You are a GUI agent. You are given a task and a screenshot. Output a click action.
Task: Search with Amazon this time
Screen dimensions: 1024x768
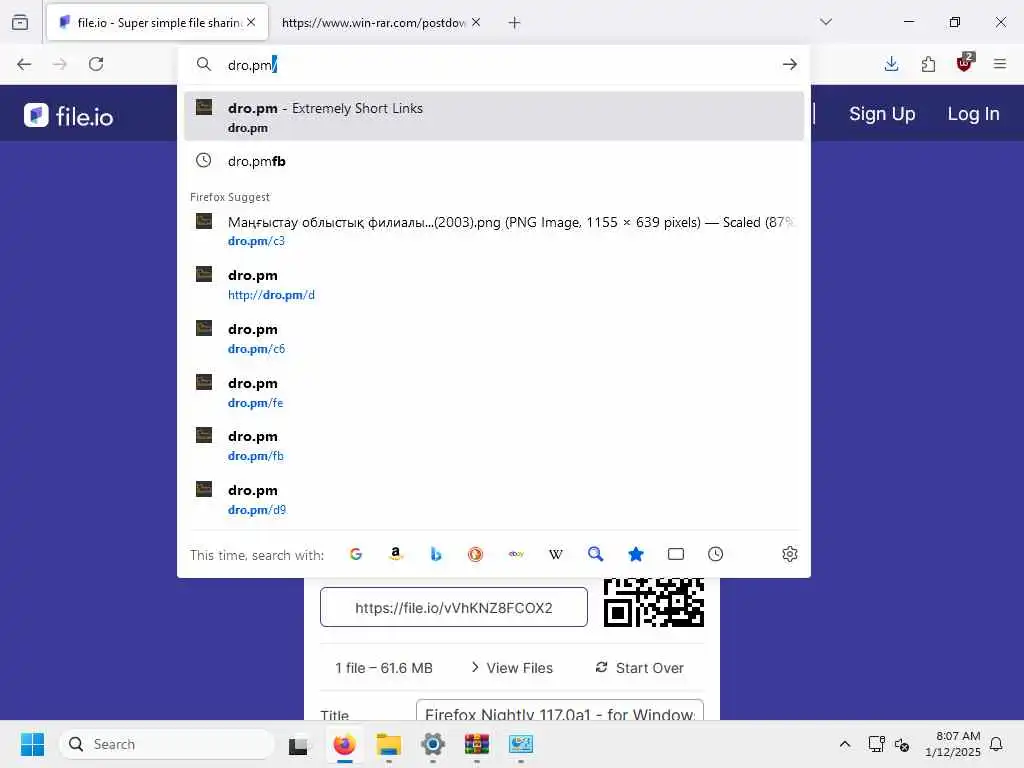pos(396,554)
